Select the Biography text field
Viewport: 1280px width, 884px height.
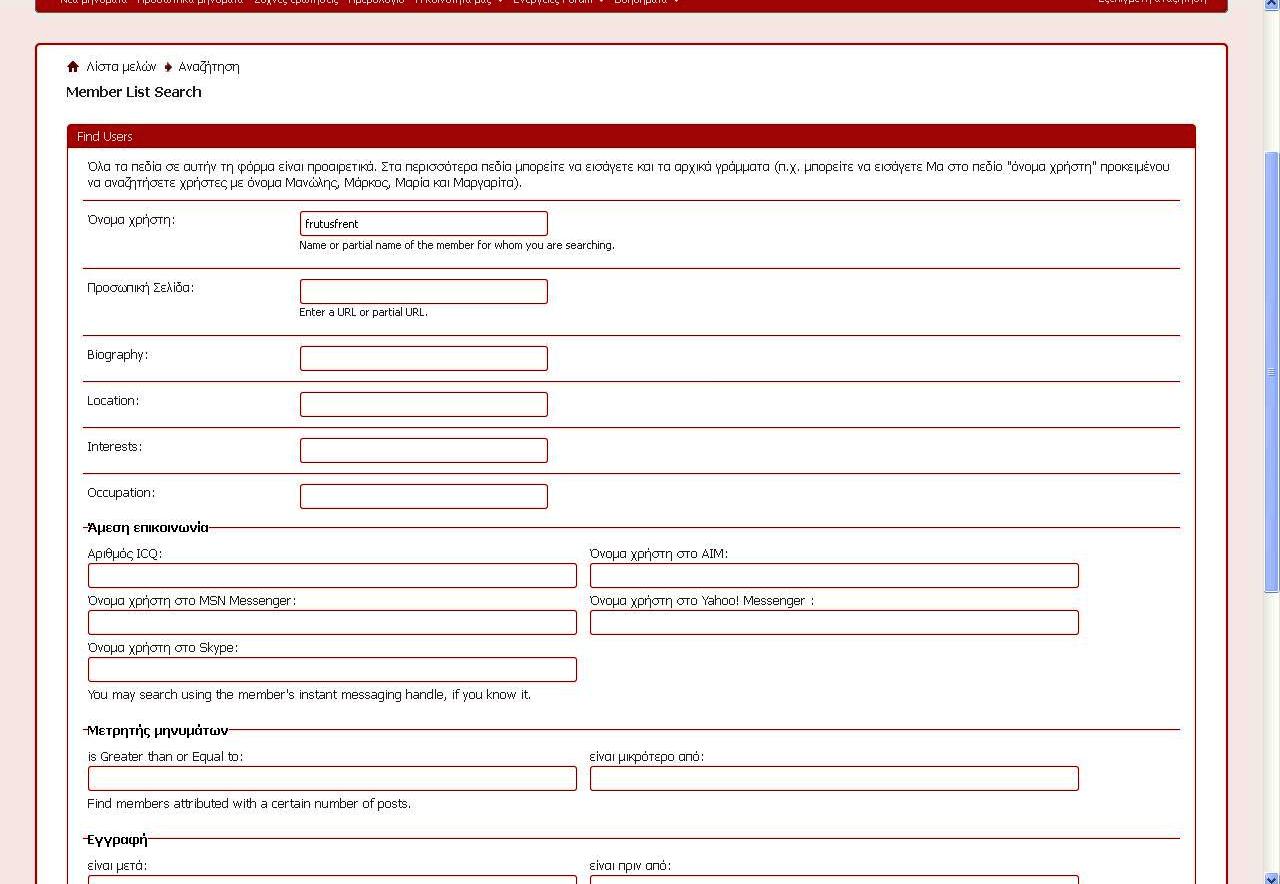point(423,358)
